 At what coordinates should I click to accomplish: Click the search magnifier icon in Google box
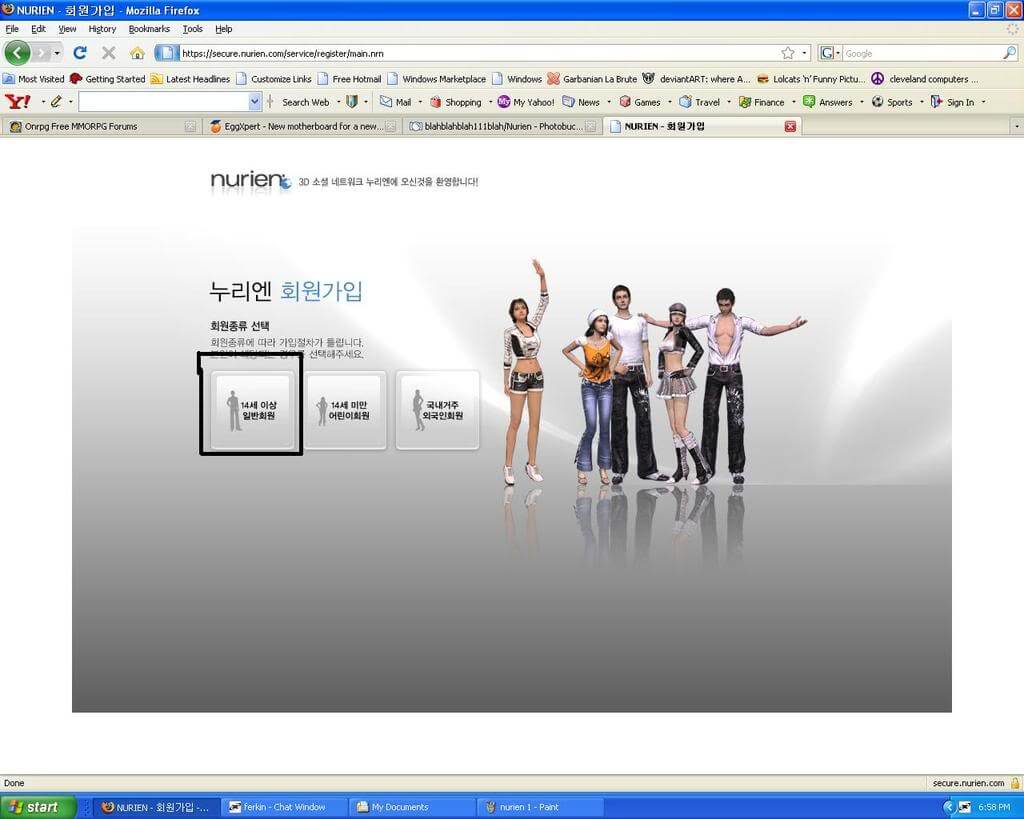tap(1011, 53)
